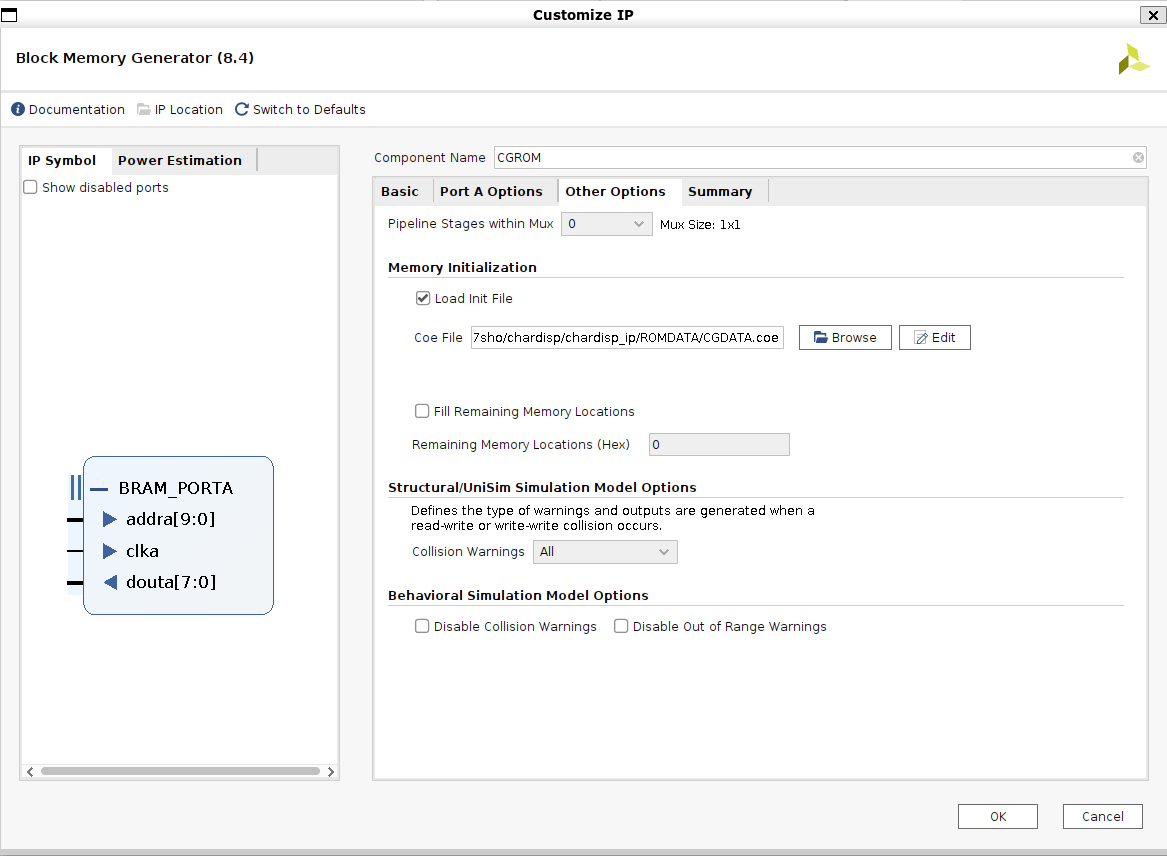Click the Browse button for the Coe File

tap(845, 337)
